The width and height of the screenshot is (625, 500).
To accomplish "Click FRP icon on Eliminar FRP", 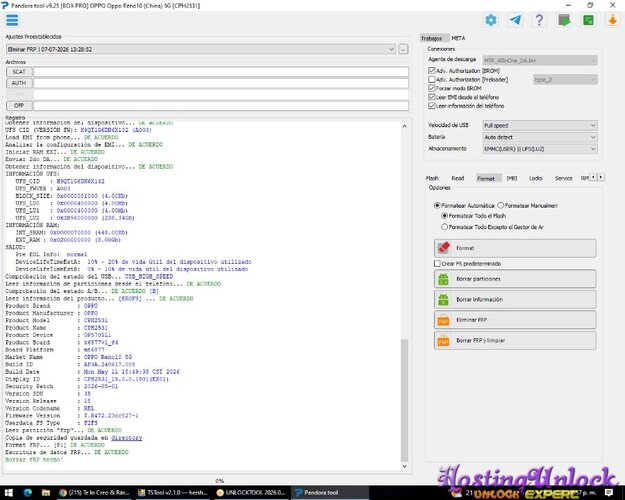I will coord(443,320).
